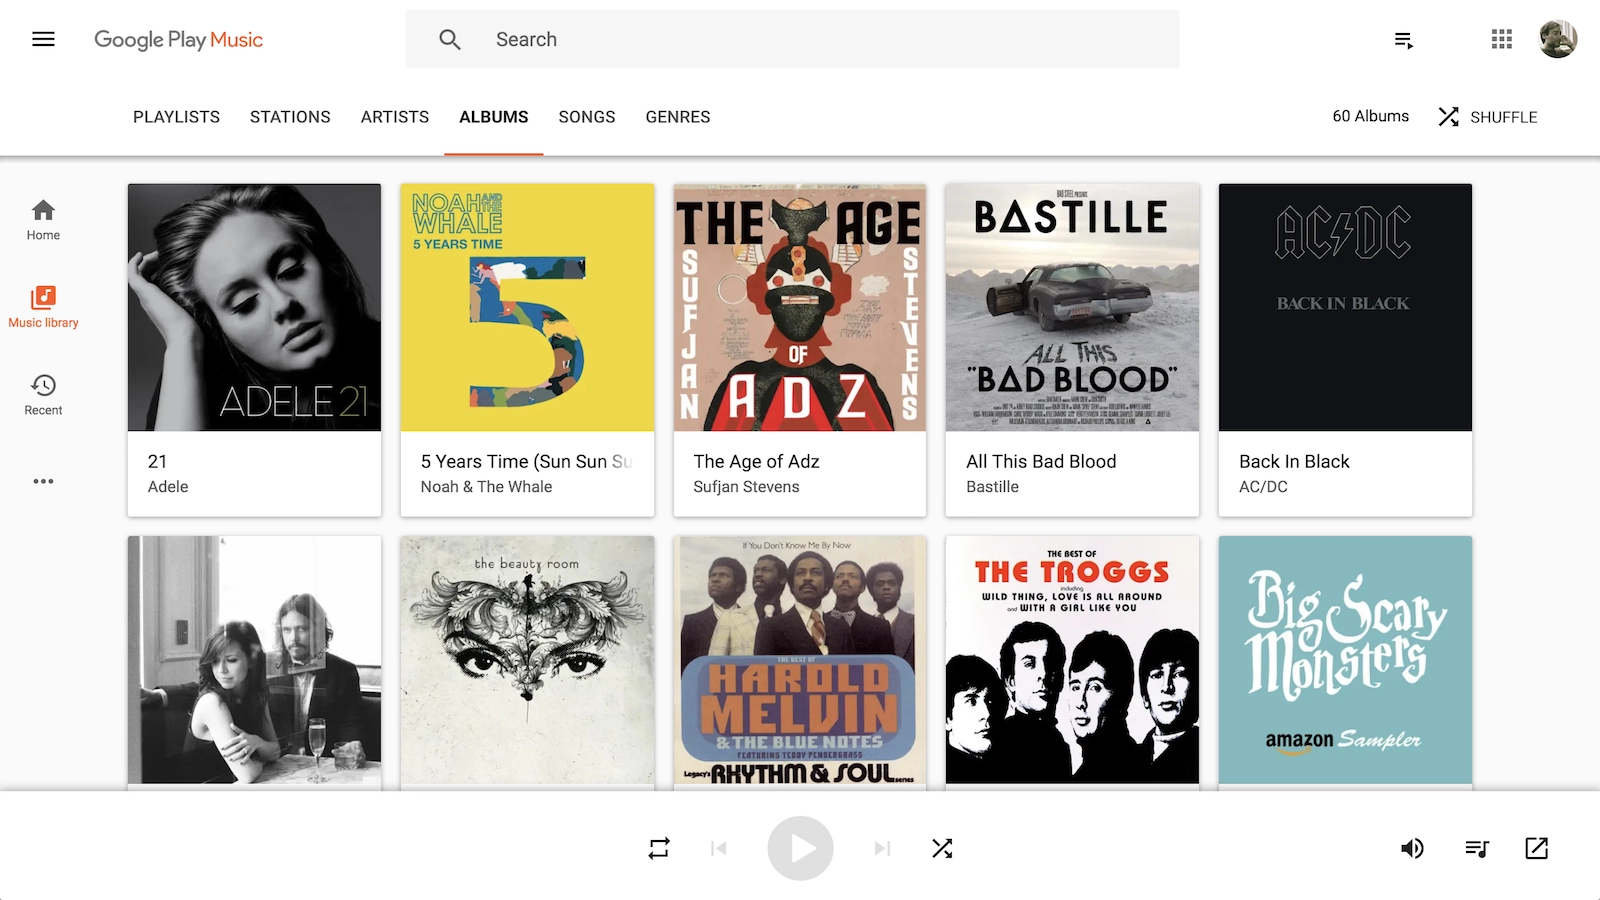
Task: Switch to the Playlists tab
Action: tap(176, 117)
